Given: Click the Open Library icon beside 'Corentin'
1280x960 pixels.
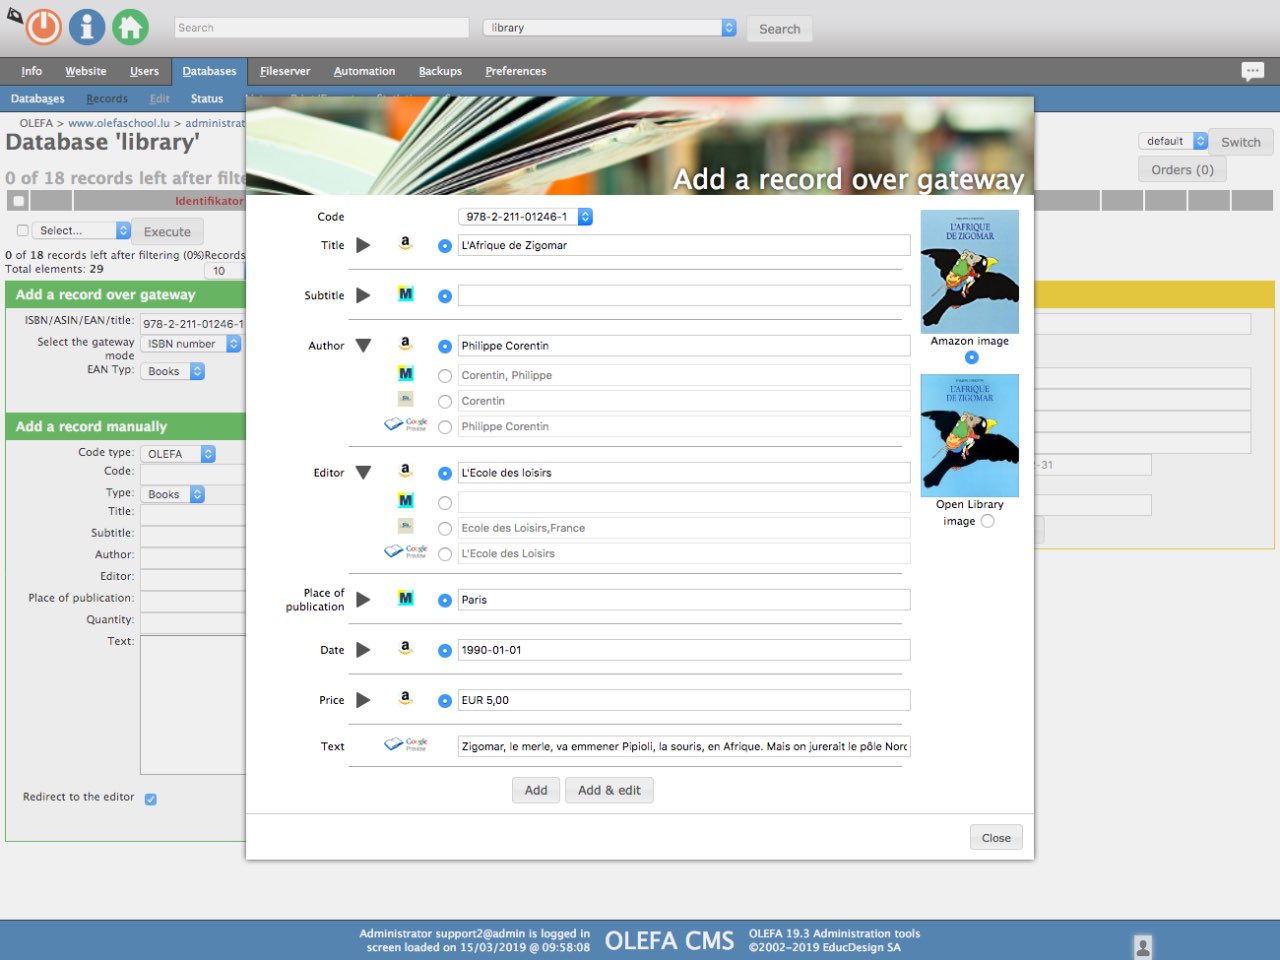Looking at the screenshot, I should point(405,399).
